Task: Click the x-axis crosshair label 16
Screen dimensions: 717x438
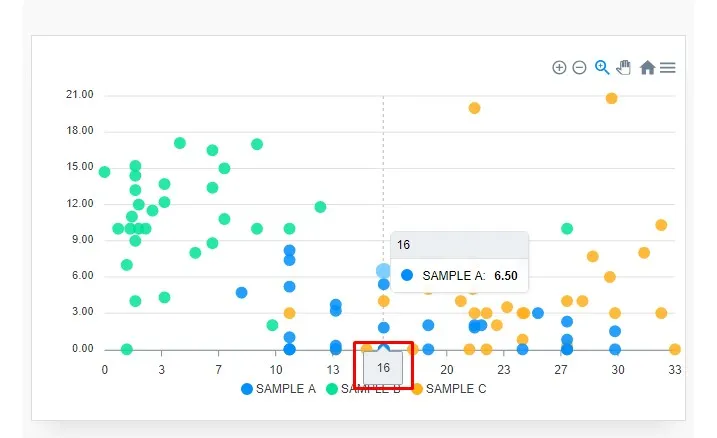Action: [x=383, y=368]
